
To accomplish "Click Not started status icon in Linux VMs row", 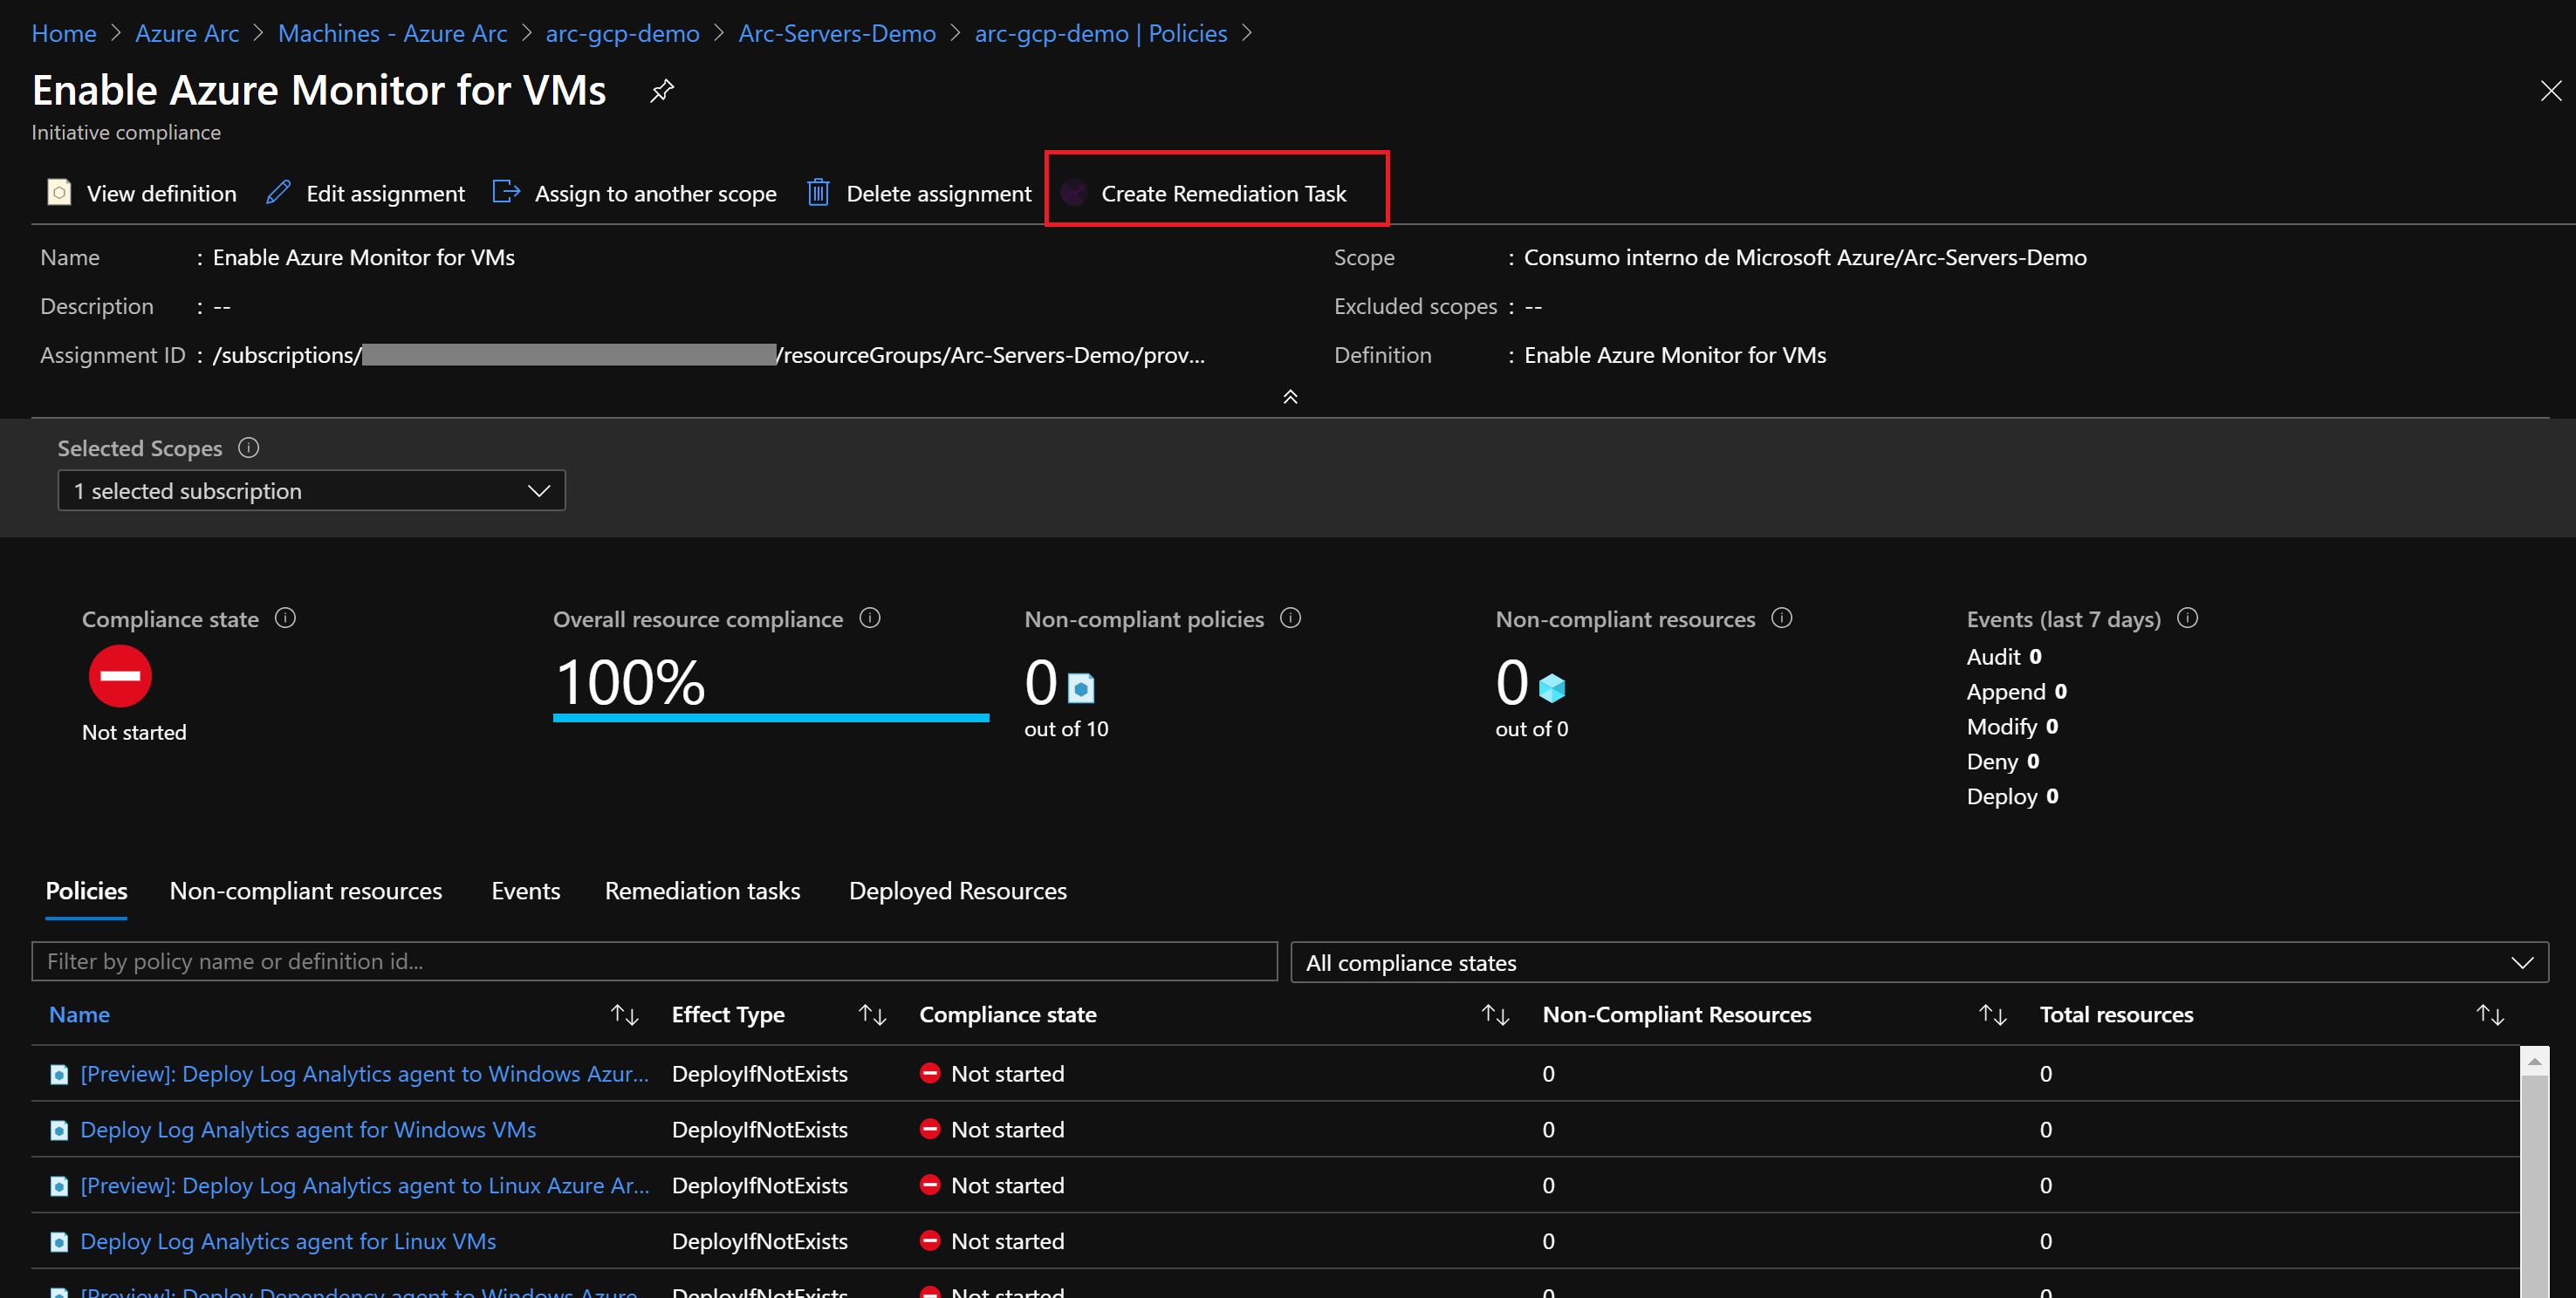I will [930, 1241].
